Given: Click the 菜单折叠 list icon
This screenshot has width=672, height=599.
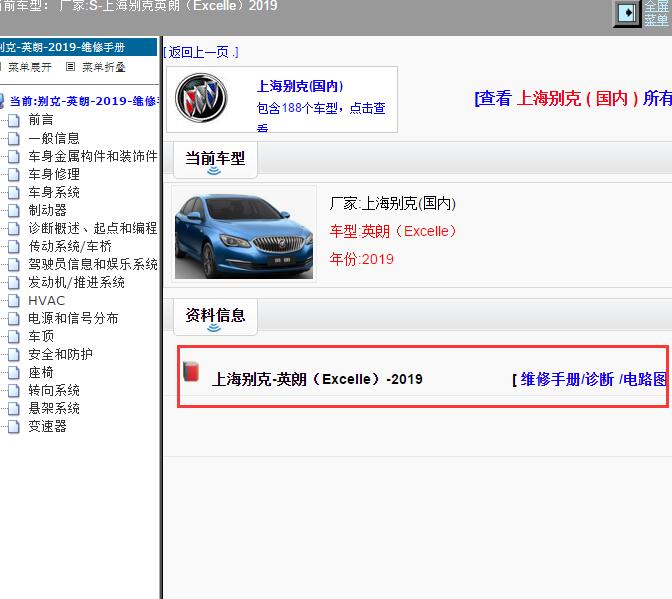Looking at the screenshot, I should pyautogui.click(x=71, y=67).
